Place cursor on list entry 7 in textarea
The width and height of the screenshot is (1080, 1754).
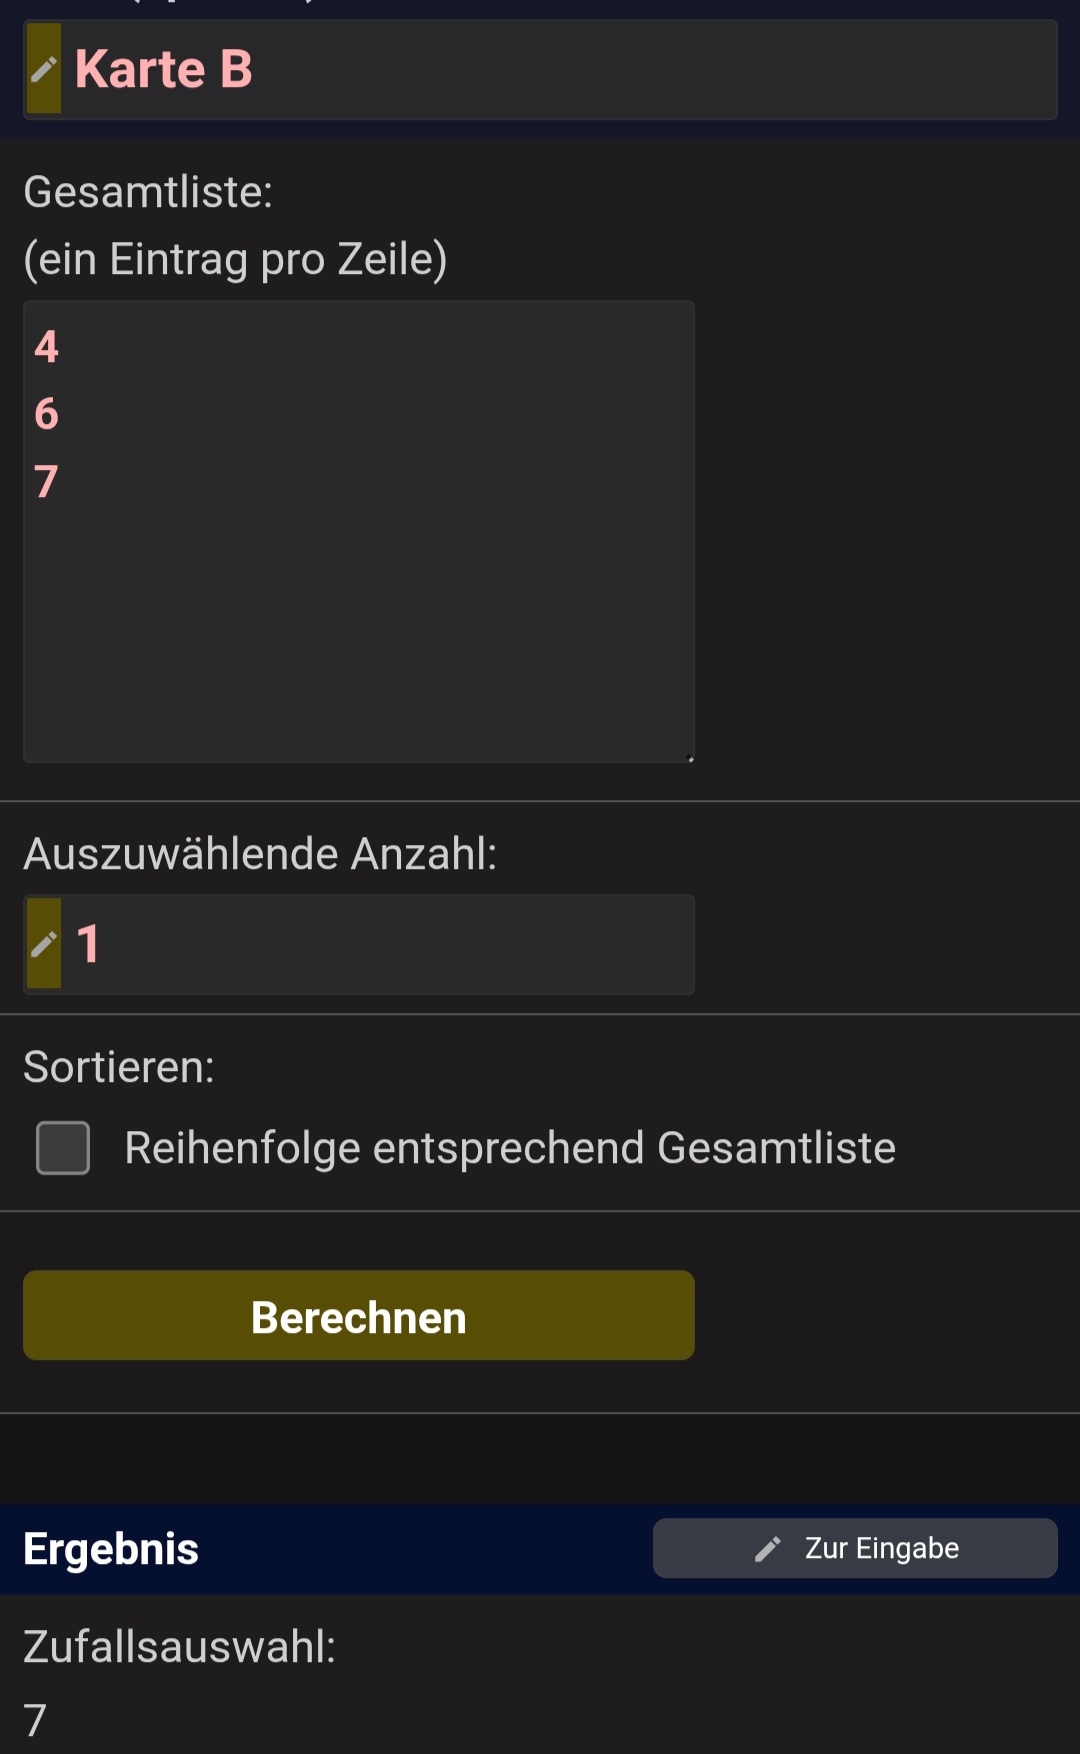[x=47, y=481]
